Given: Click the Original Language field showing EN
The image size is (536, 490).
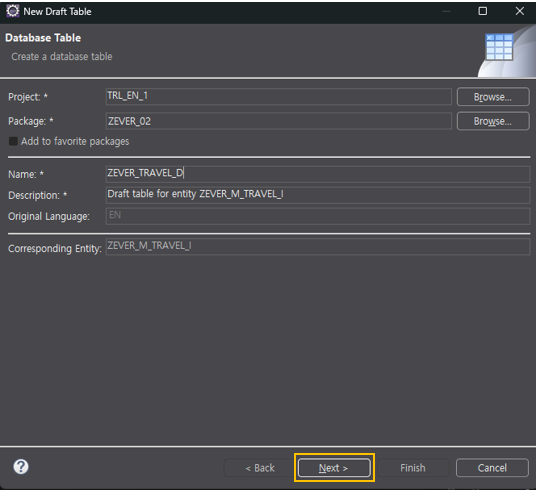Looking at the screenshot, I should pos(318,216).
